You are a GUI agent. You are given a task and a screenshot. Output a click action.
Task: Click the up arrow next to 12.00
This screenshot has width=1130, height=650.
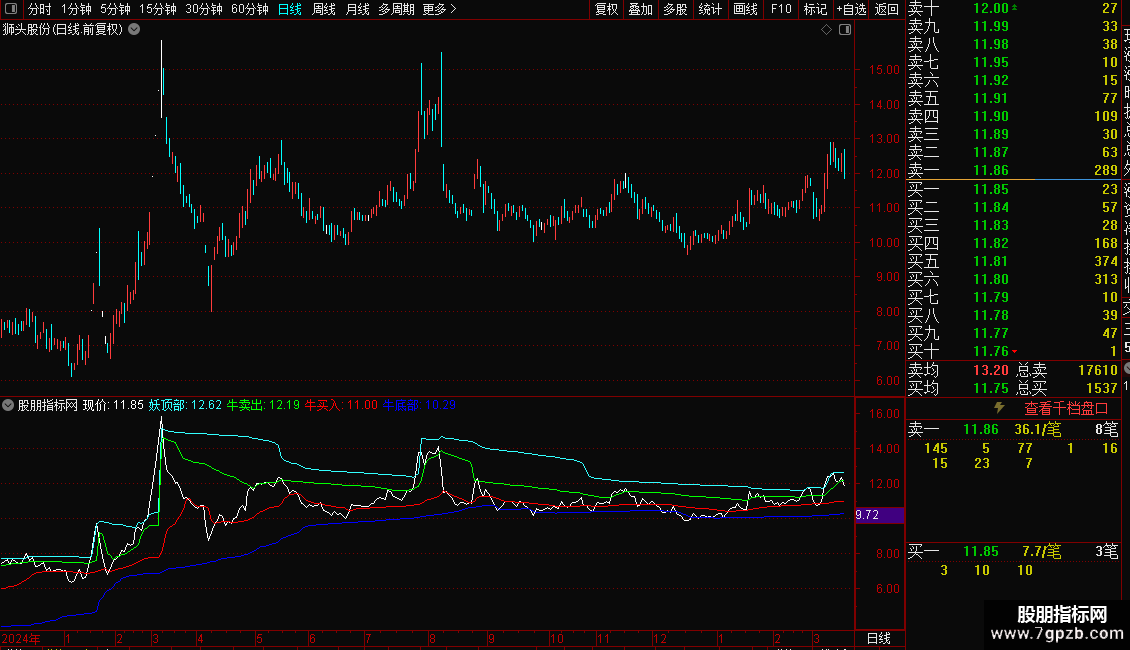(1015, 7)
